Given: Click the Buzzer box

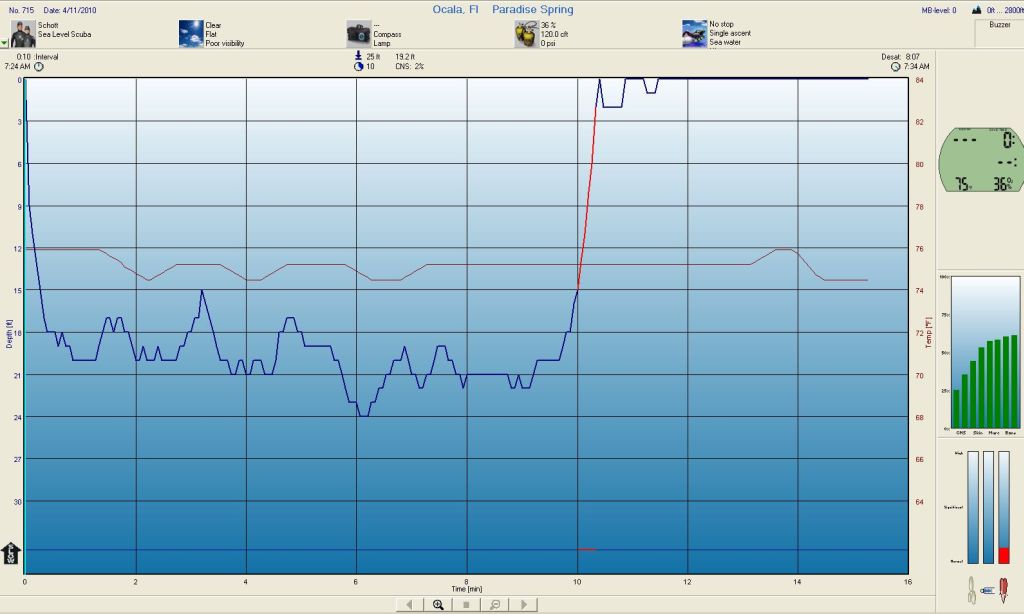Looking at the screenshot, I should pos(999,33).
